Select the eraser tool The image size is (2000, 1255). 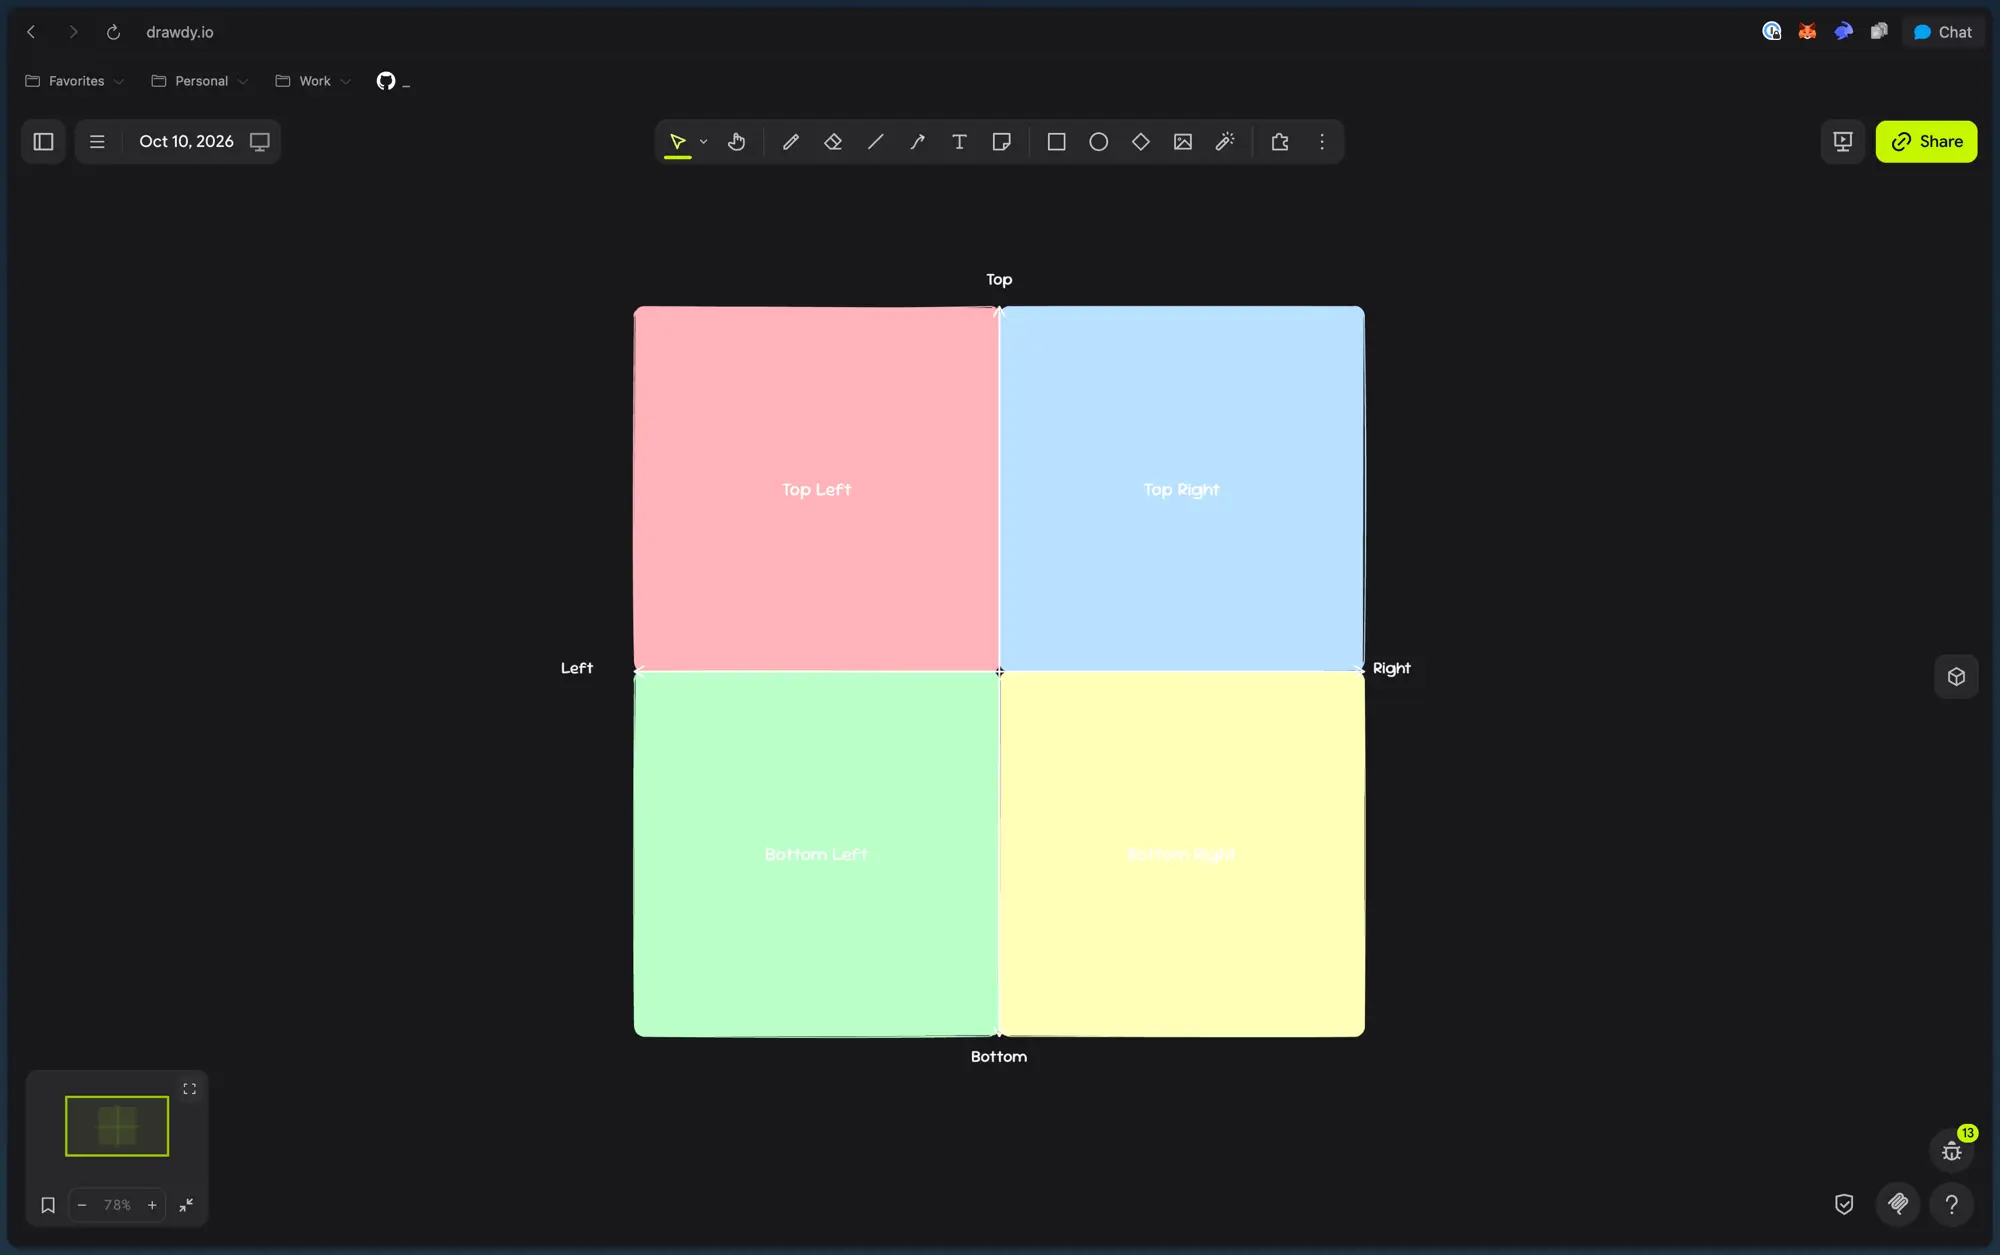tap(833, 142)
